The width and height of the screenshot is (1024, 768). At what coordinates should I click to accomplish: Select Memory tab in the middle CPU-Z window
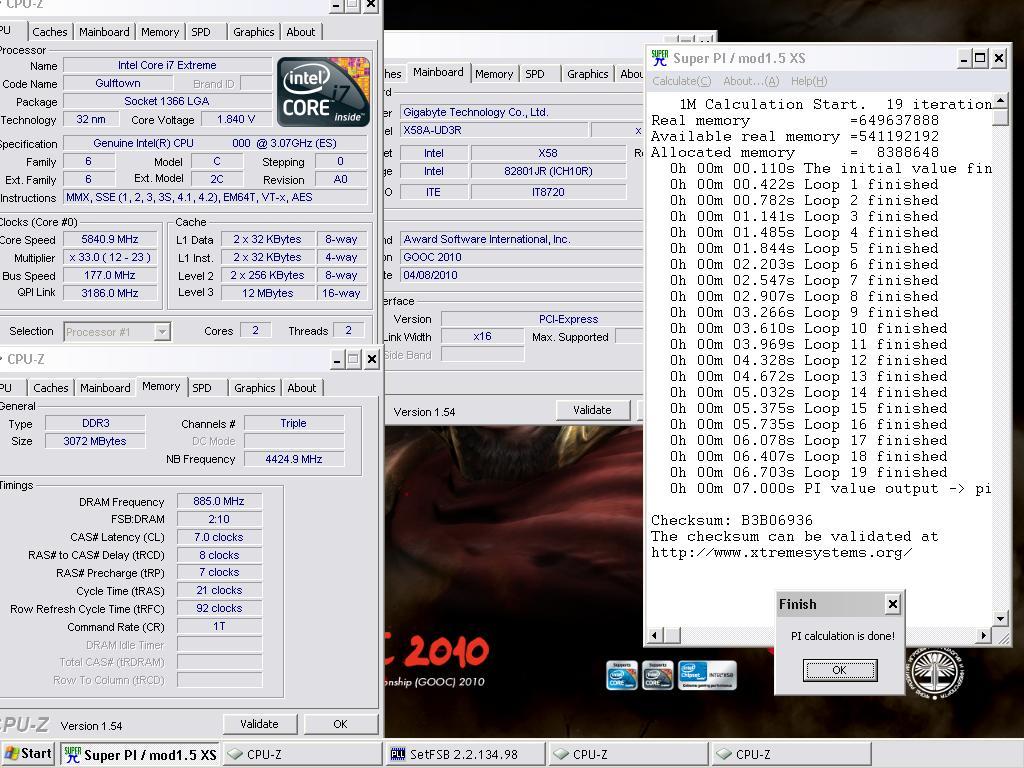(x=494, y=74)
